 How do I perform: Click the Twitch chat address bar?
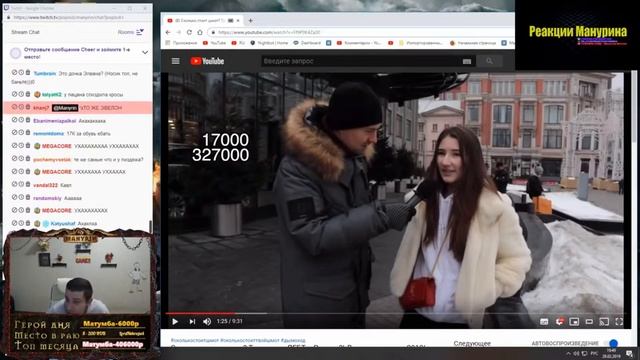point(78,18)
